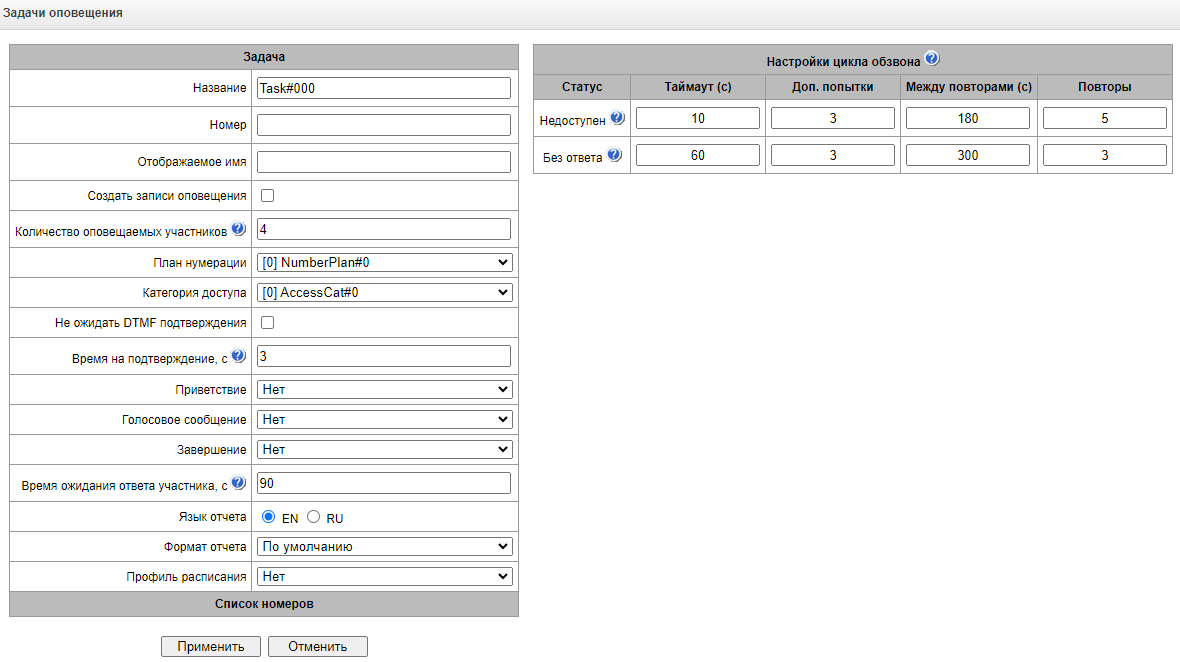Expand Формат отчета dropdown

tap(385, 546)
